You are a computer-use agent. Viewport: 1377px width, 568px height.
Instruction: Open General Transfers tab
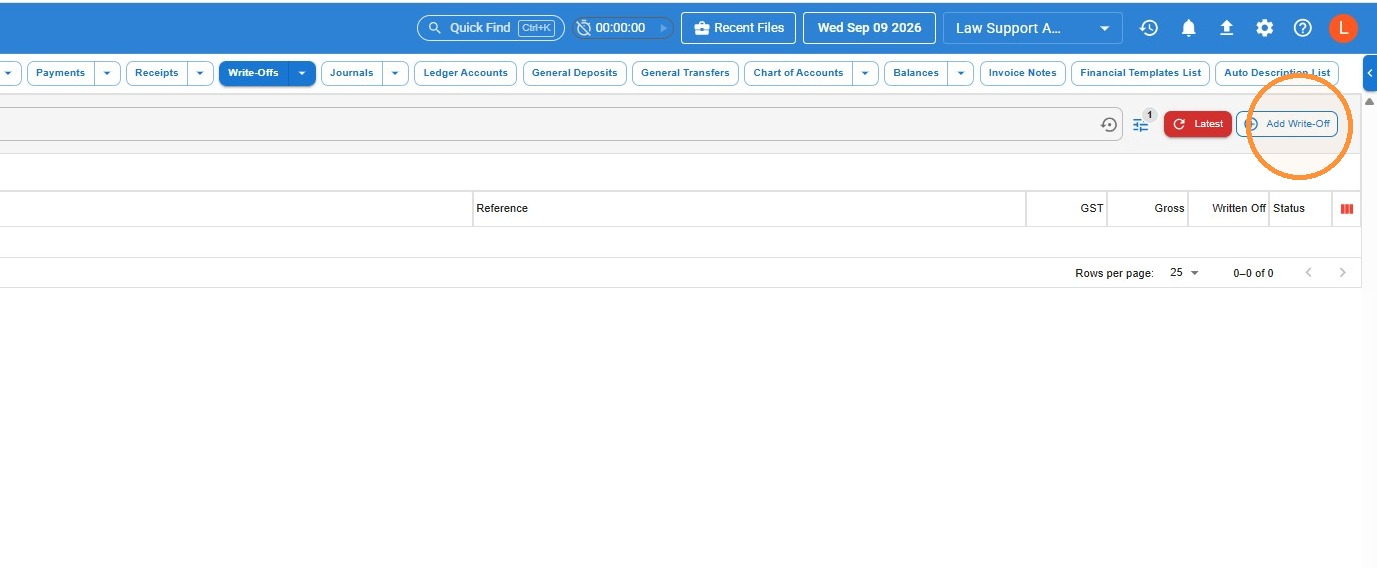click(685, 73)
